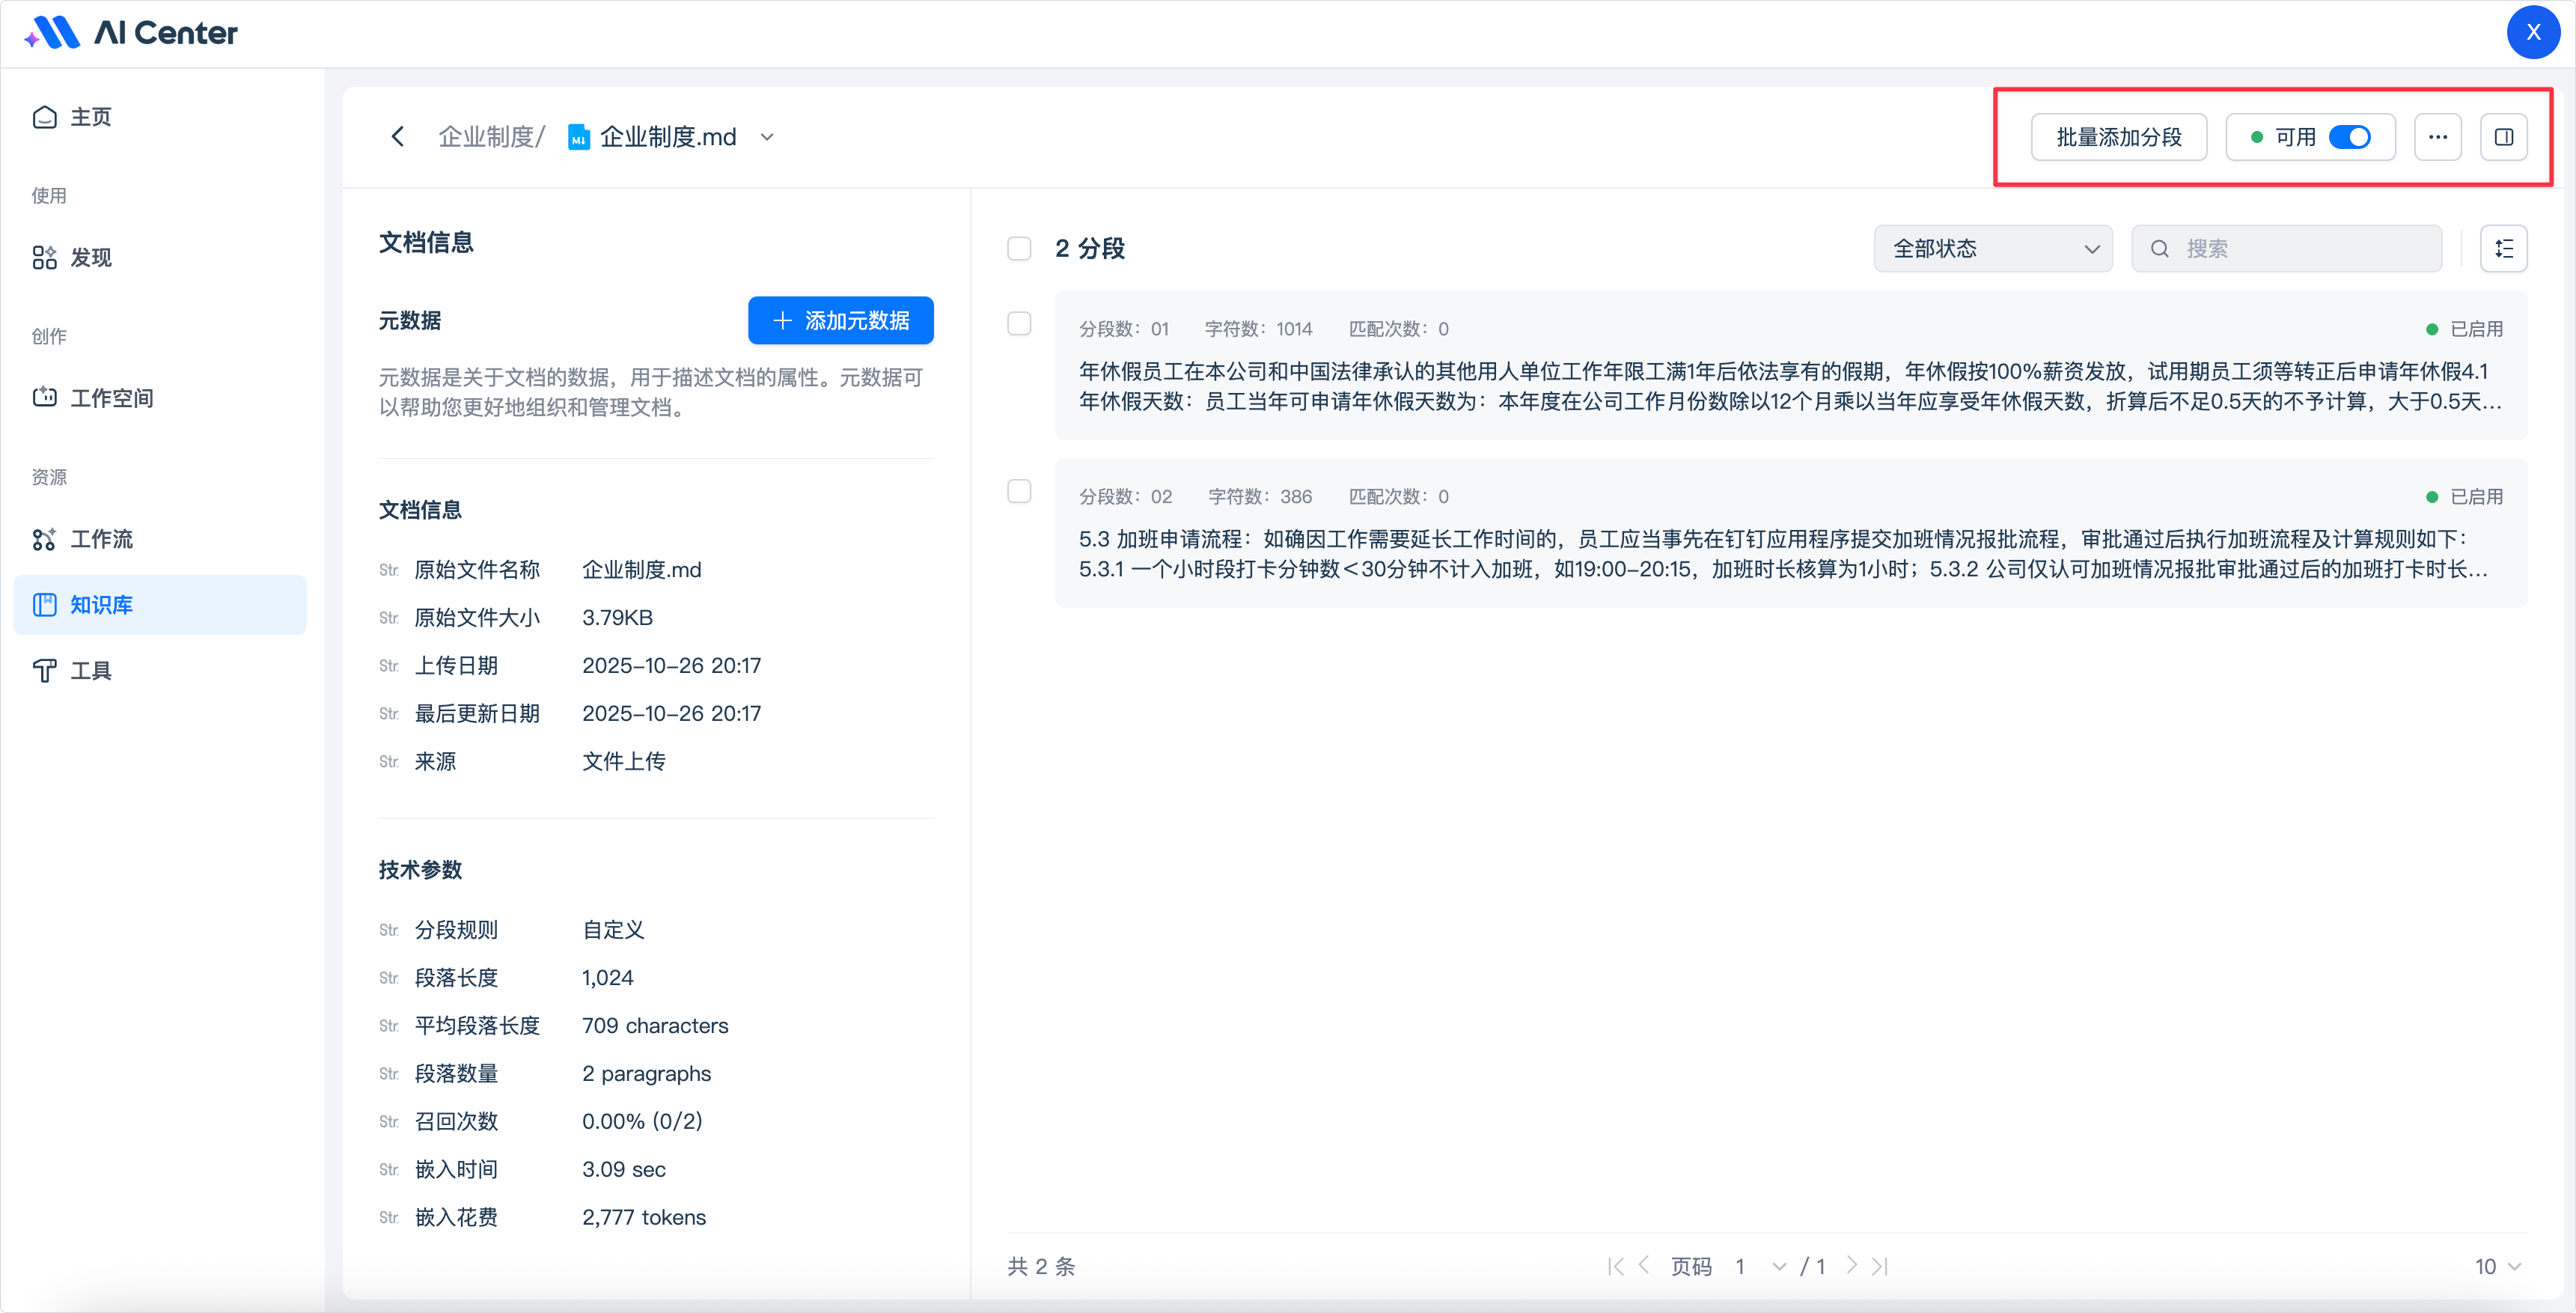The width and height of the screenshot is (2576, 1313).
Task: Go to next page arrow
Action: (x=1851, y=1266)
